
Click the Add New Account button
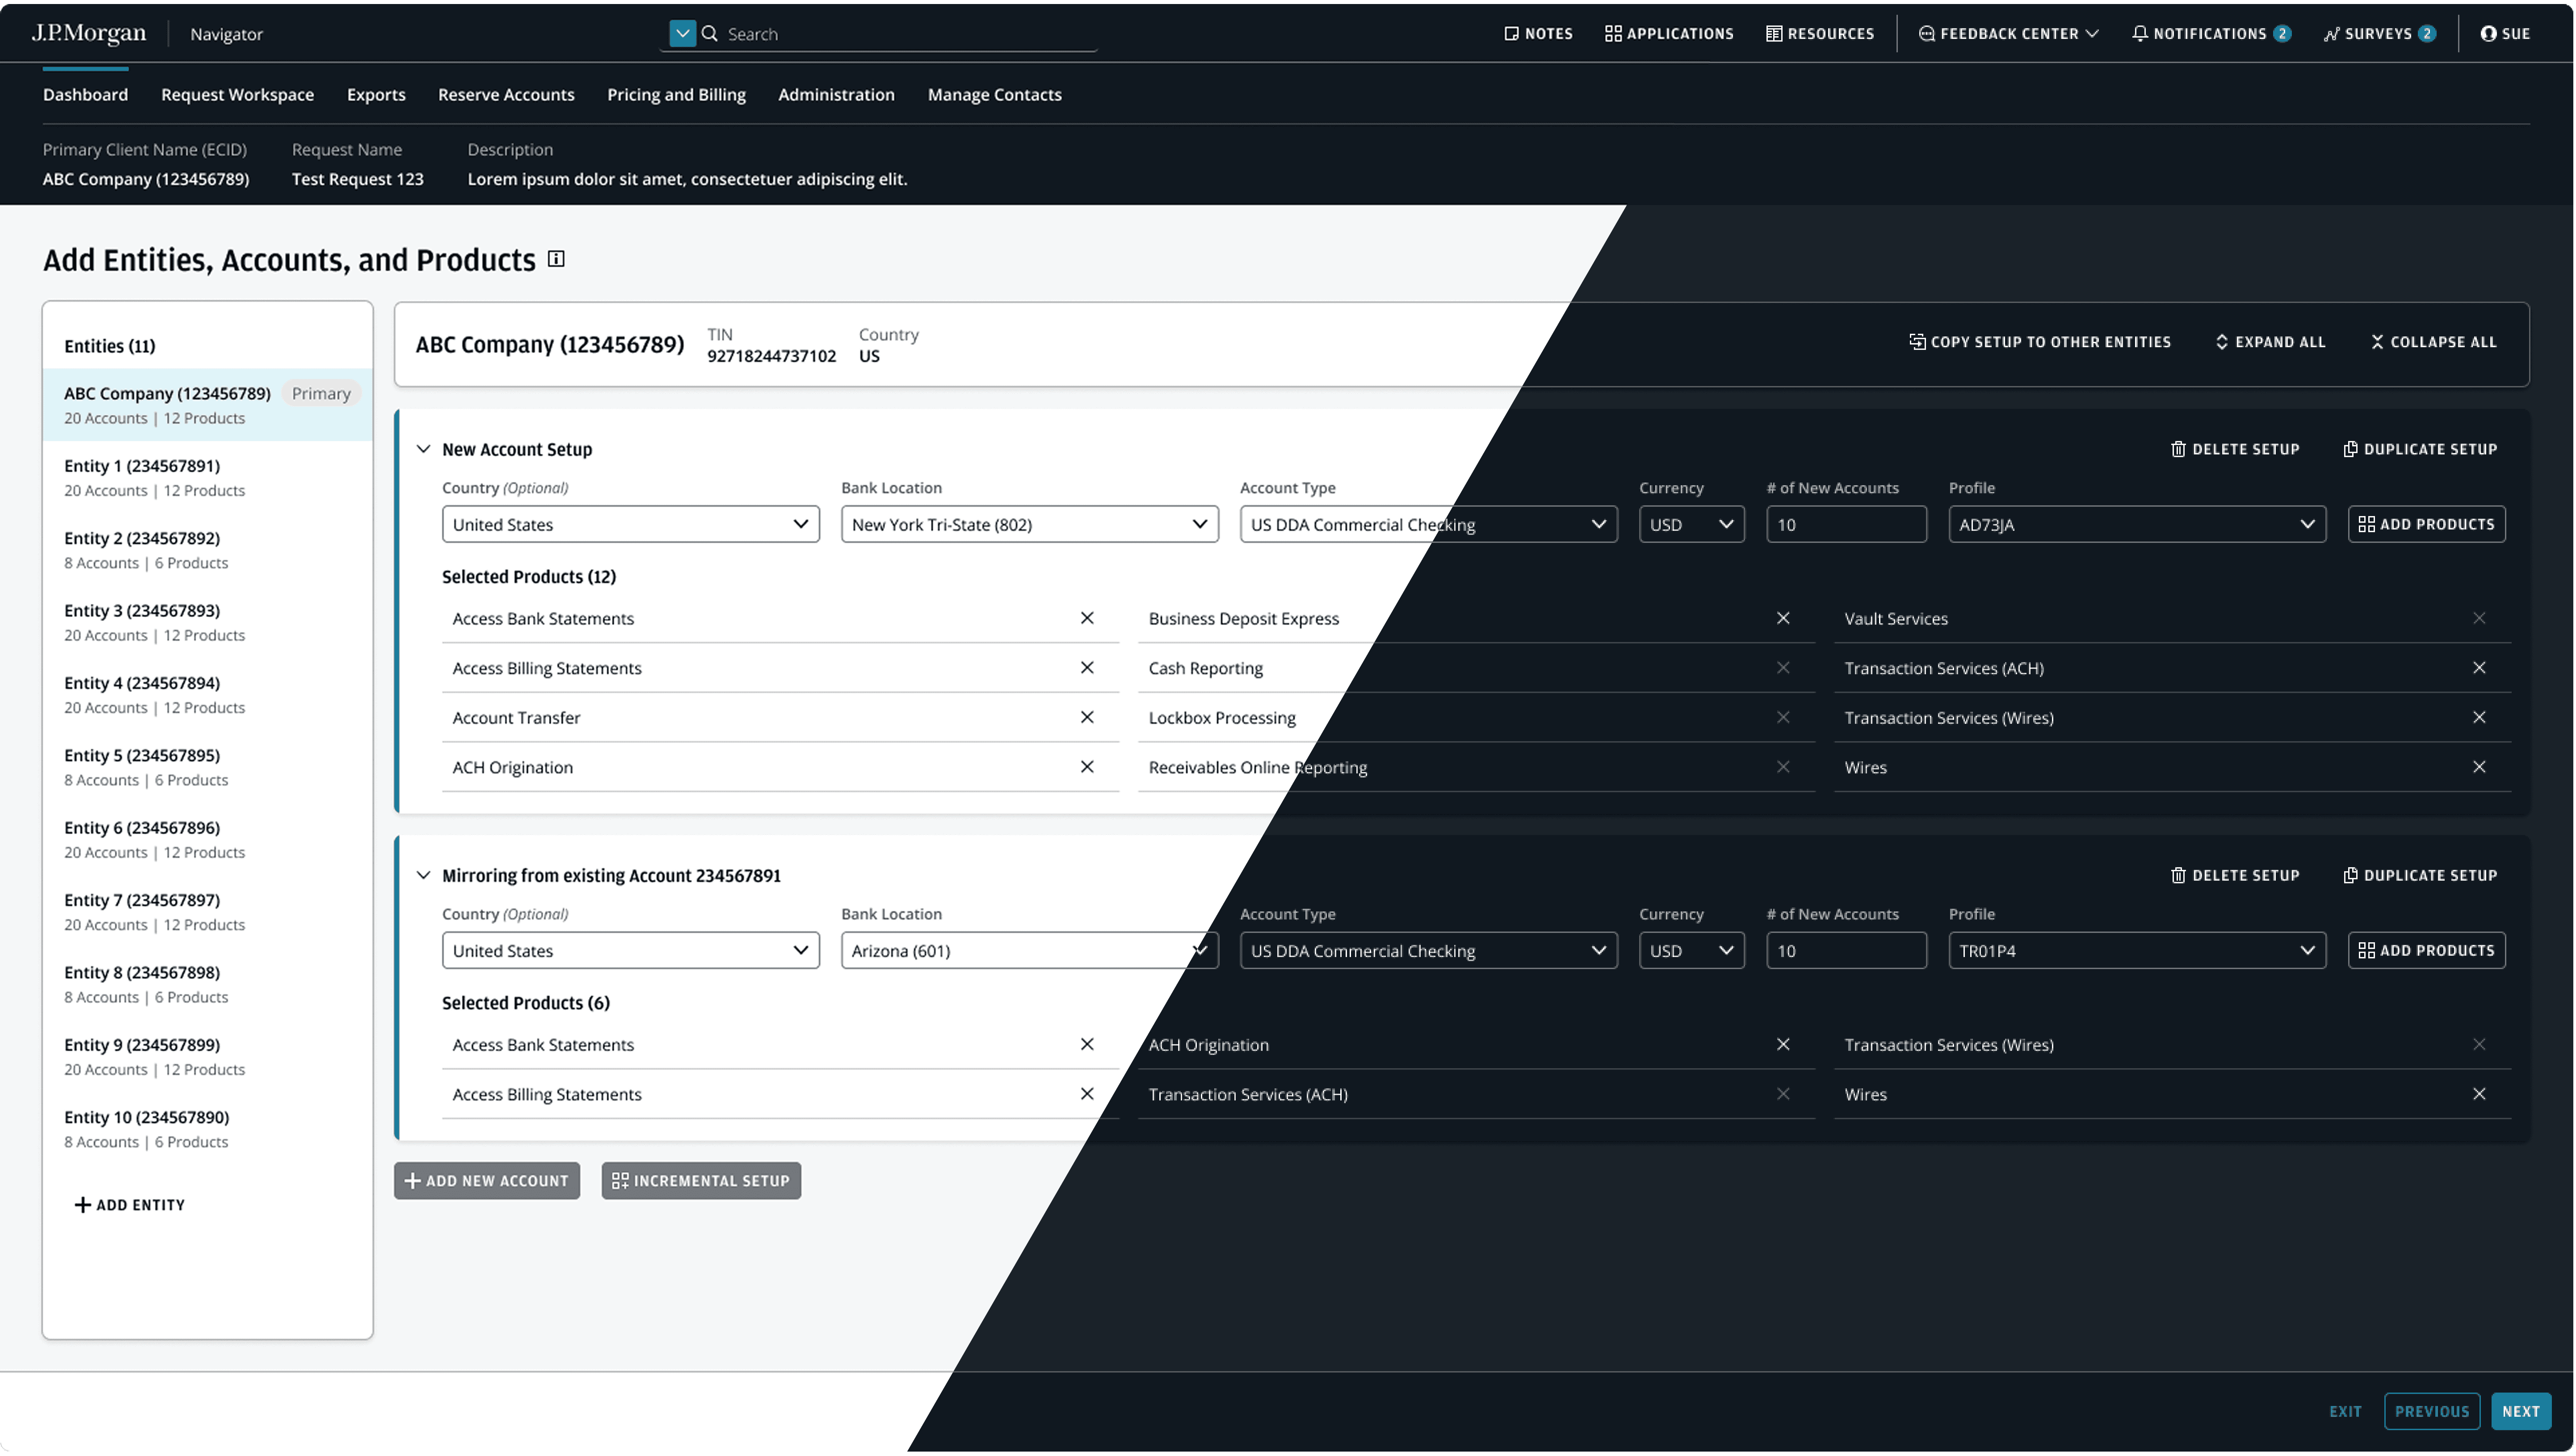pyautogui.click(x=487, y=1180)
